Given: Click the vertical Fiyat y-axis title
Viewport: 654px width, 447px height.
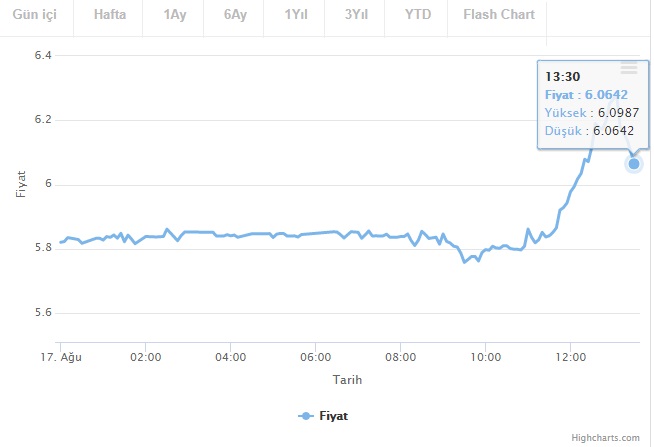Looking at the screenshot, I should 22,184.
